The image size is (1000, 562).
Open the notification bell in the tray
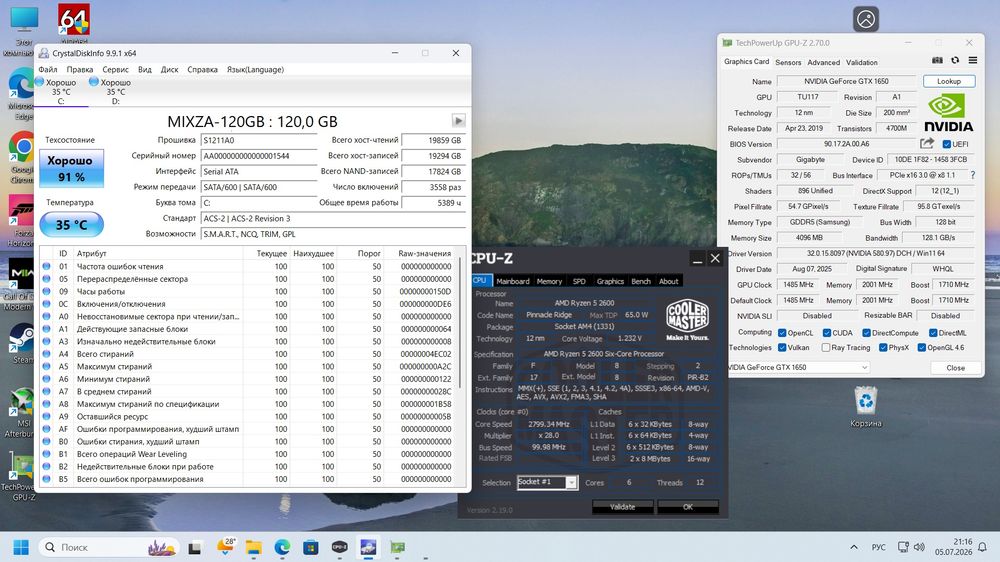983,547
